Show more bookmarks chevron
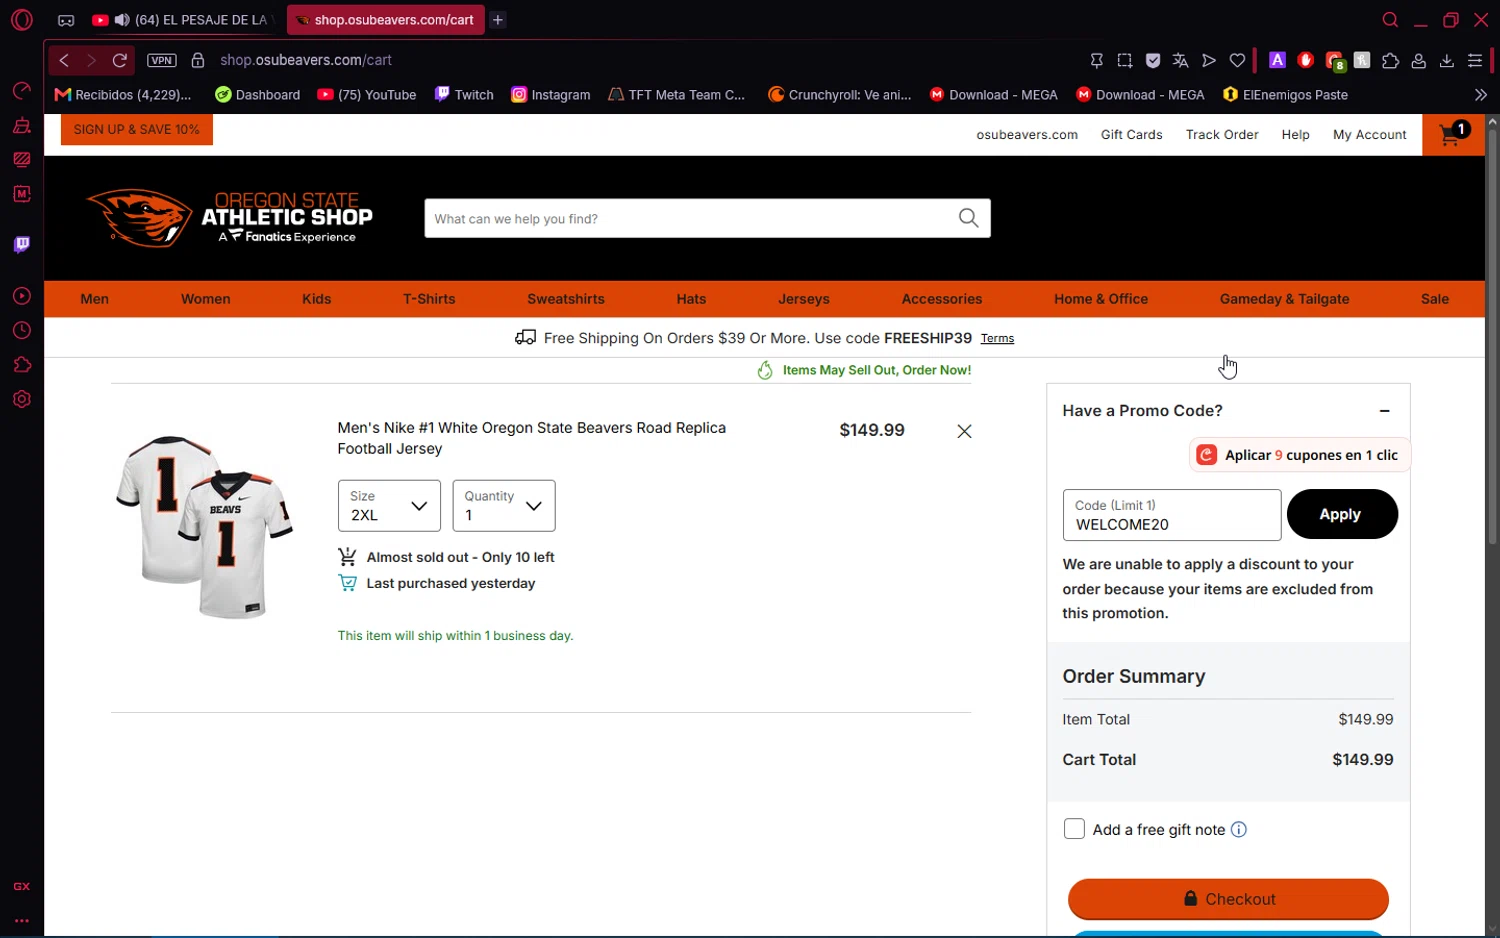Image resolution: width=1500 pixels, height=938 pixels. tap(1480, 95)
